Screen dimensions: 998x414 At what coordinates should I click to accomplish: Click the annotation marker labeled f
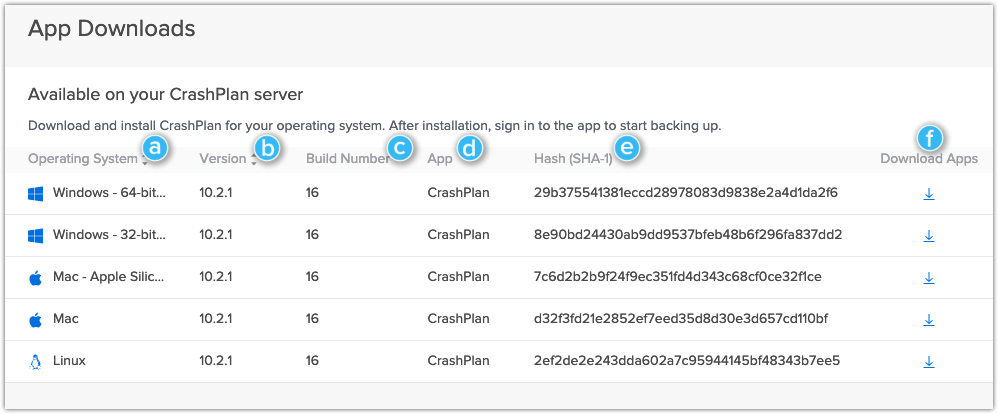tap(929, 138)
